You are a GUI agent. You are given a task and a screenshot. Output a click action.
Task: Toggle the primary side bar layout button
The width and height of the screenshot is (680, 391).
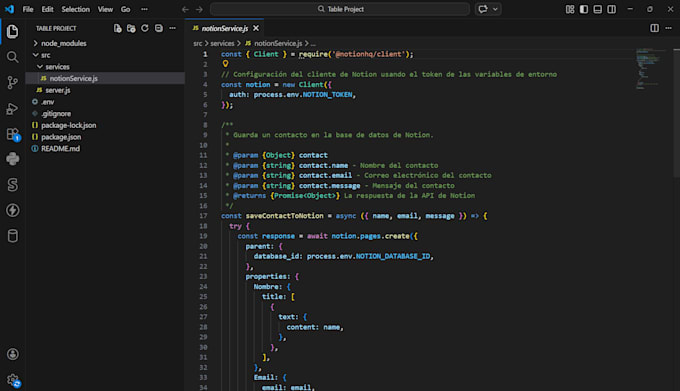[584, 9]
